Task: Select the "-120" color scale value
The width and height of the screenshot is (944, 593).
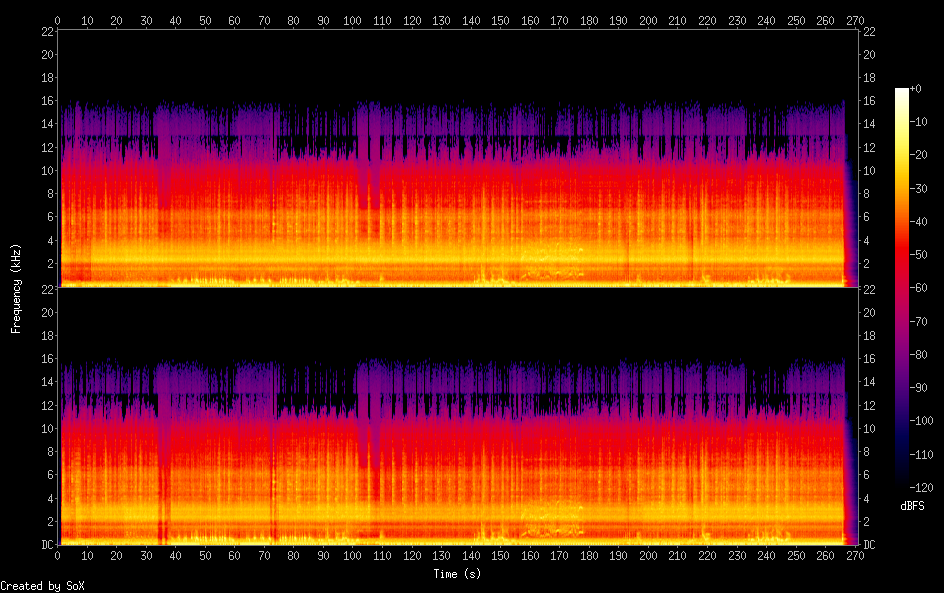Action: [921, 488]
